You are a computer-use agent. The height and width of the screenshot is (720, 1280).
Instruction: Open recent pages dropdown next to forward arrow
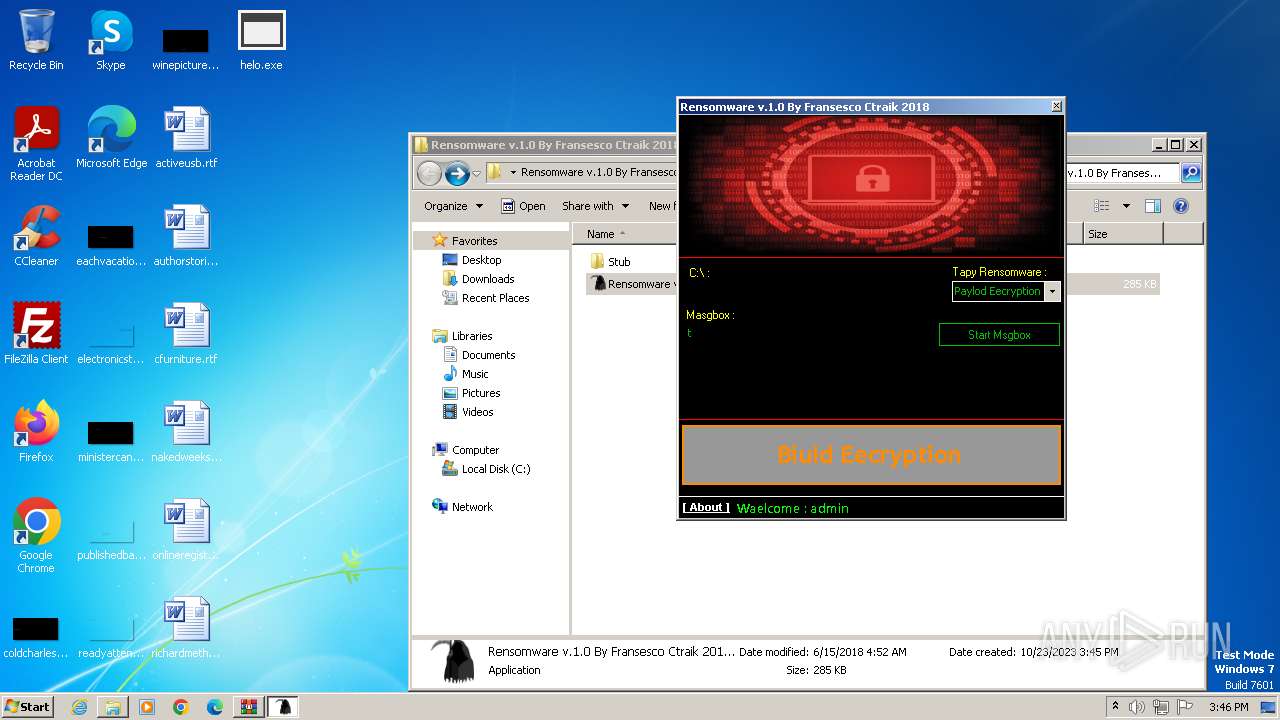pos(477,173)
